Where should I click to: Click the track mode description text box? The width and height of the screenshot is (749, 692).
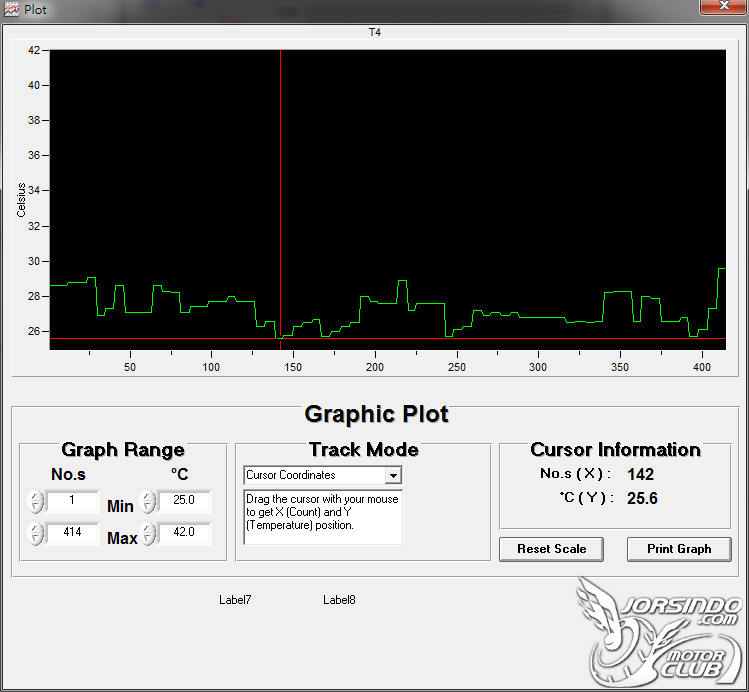coord(323,517)
